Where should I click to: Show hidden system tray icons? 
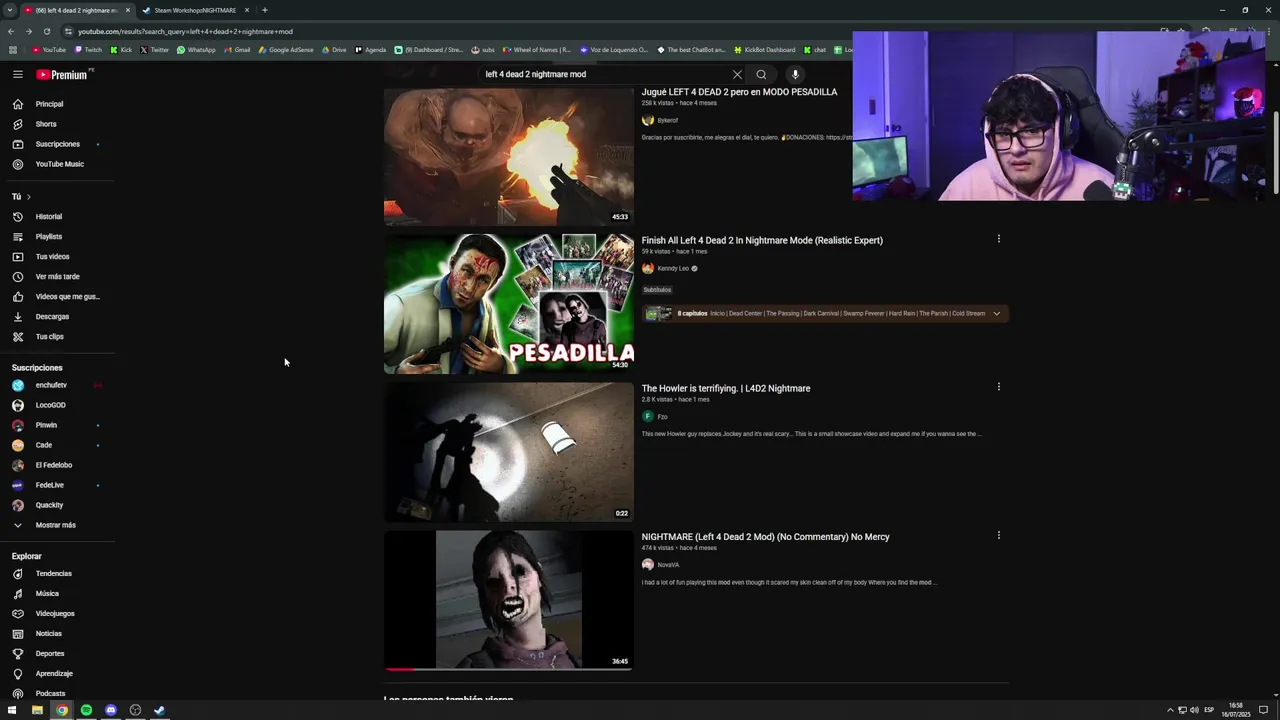pyautogui.click(x=1170, y=710)
